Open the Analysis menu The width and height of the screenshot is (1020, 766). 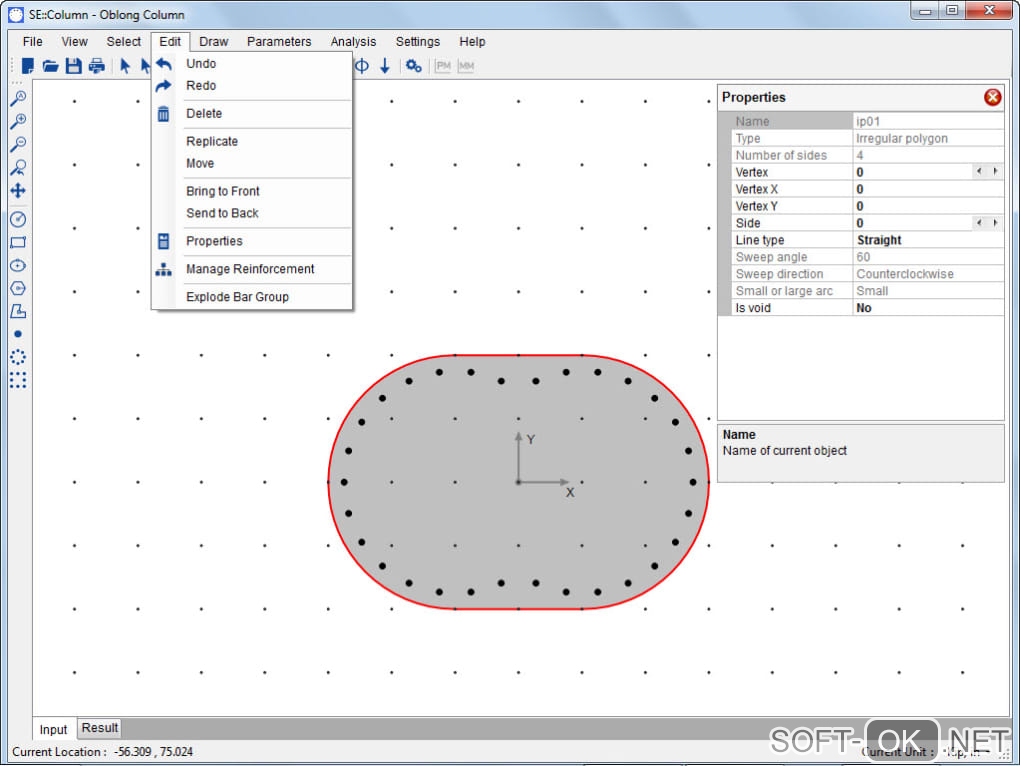click(x=353, y=42)
